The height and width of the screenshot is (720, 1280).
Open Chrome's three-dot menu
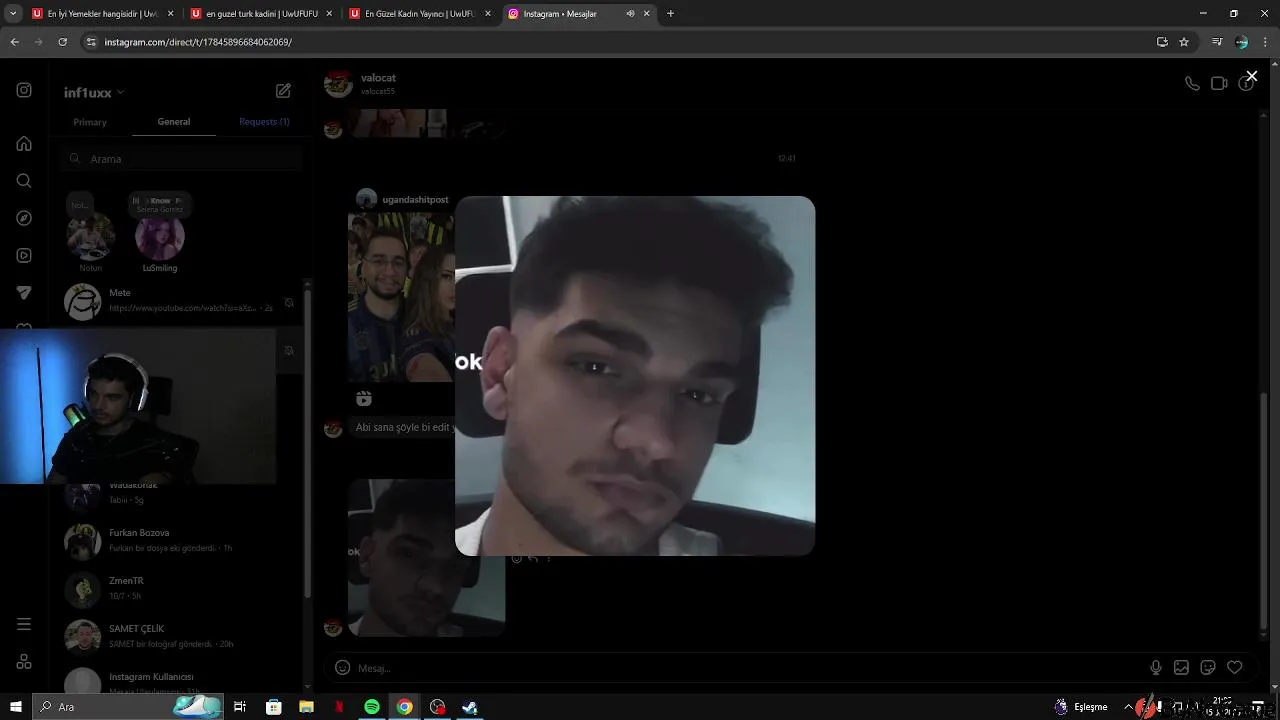click(1266, 42)
